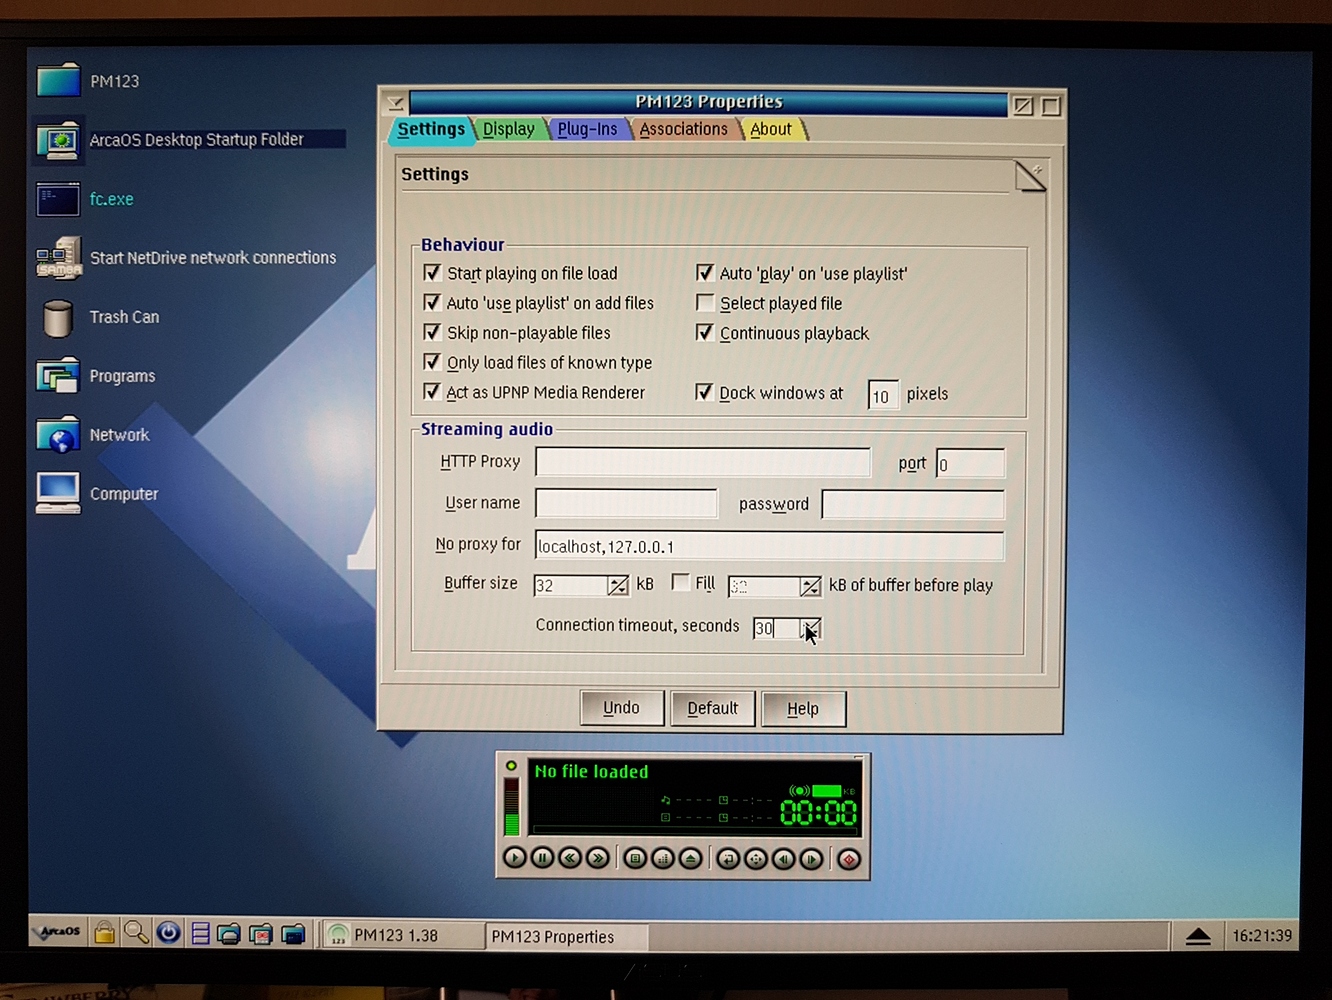Adjust the player's vertical volume bar
Screen dimensions: 1332x1000
coord(512,806)
